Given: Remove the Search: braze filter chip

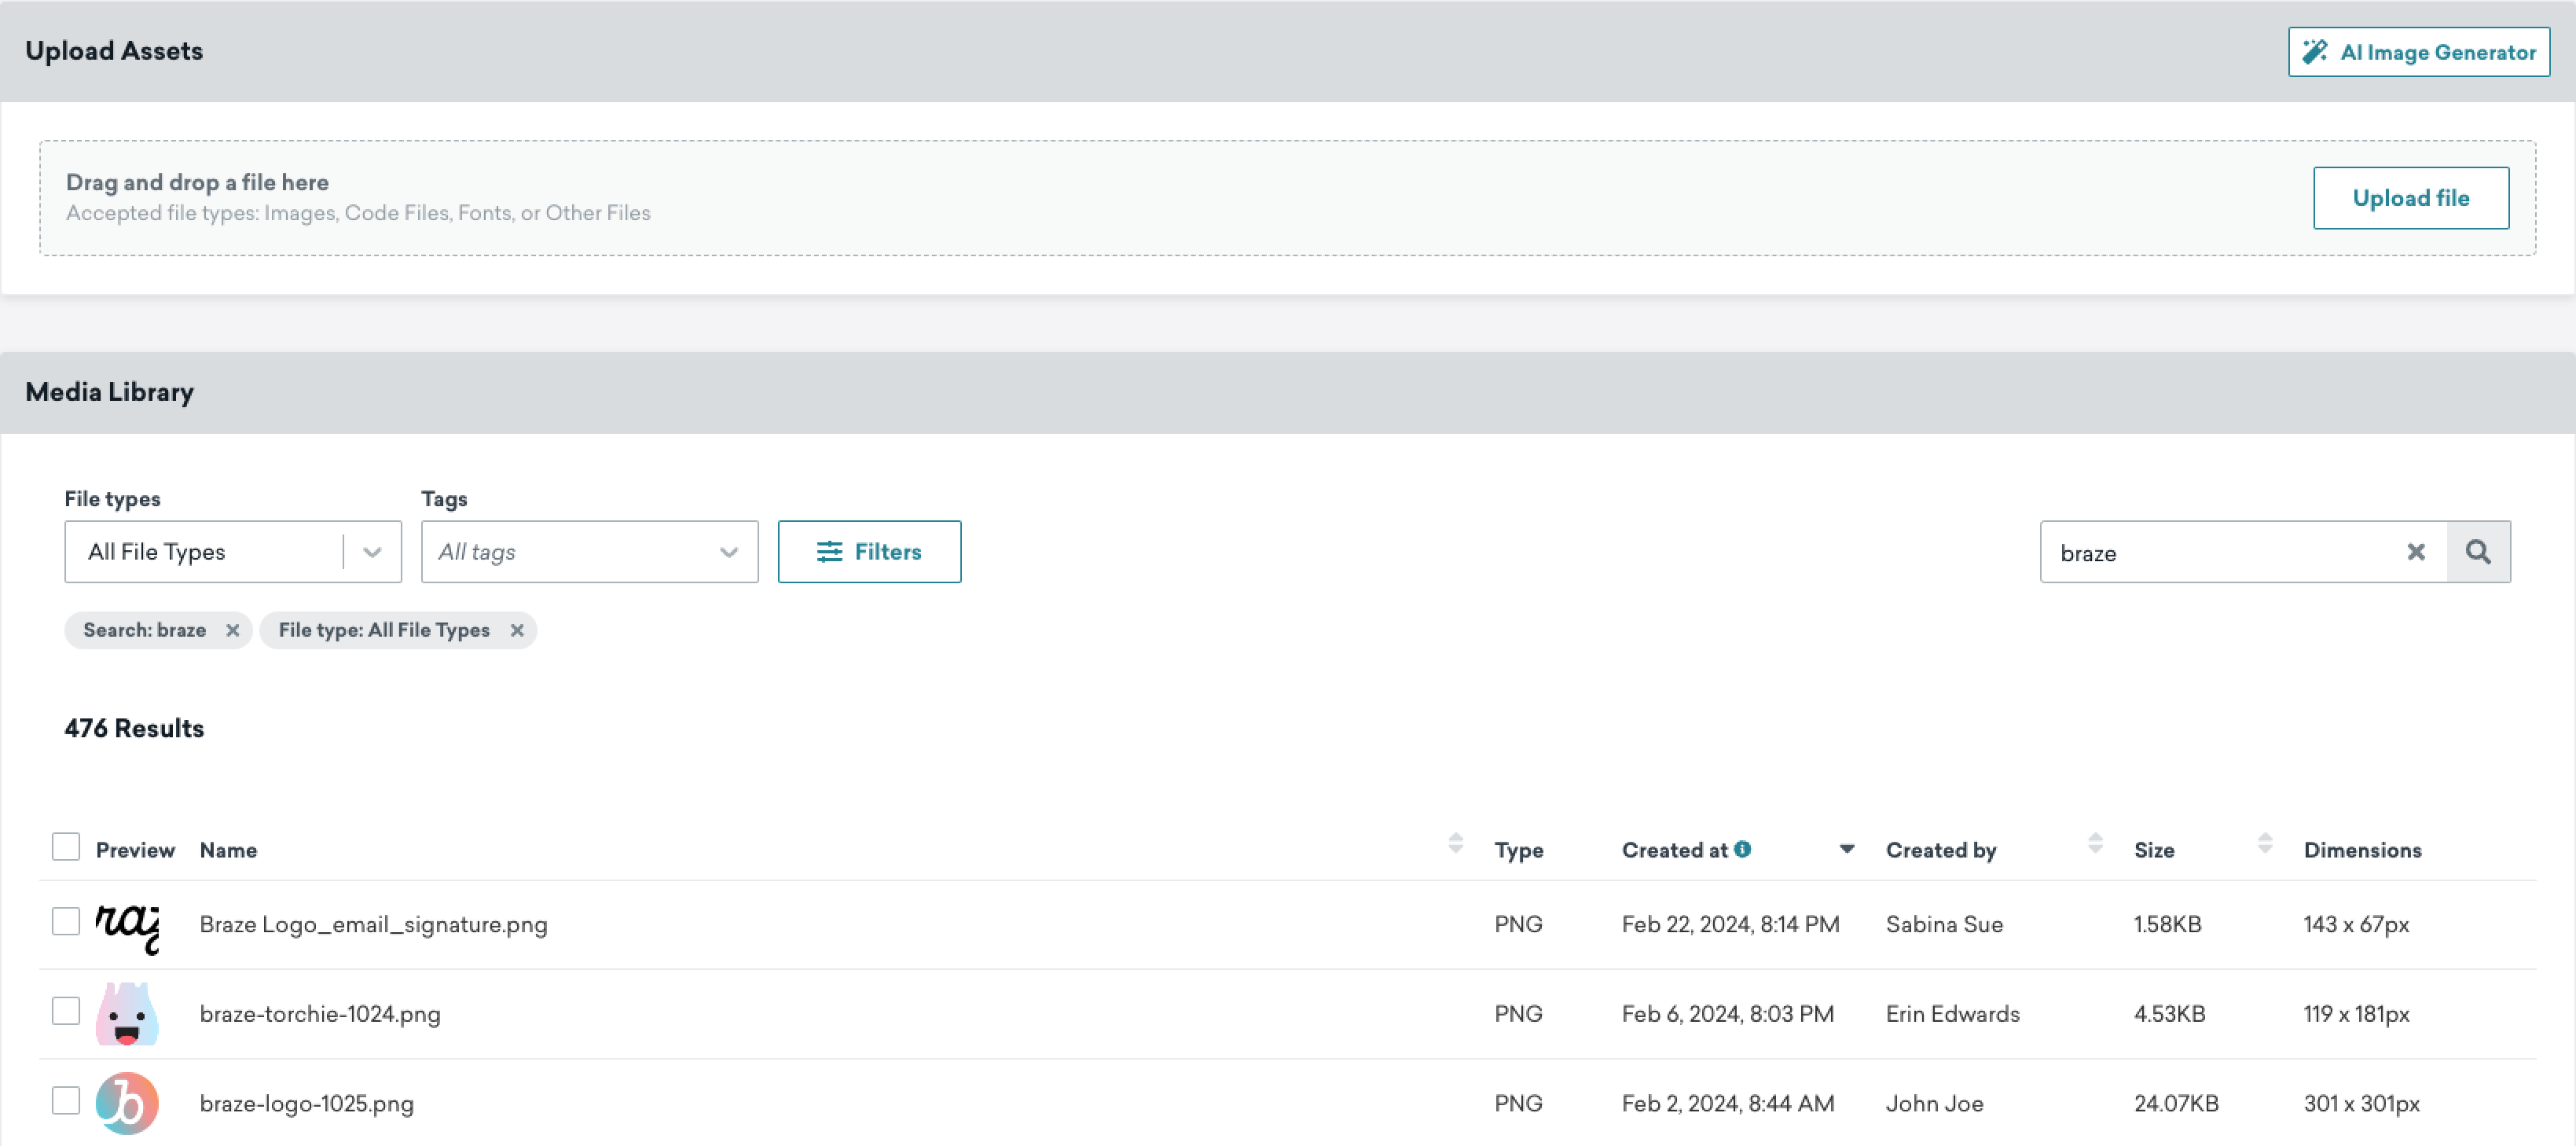Looking at the screenshot, I should pyautogui.click(x=232, y=630).
